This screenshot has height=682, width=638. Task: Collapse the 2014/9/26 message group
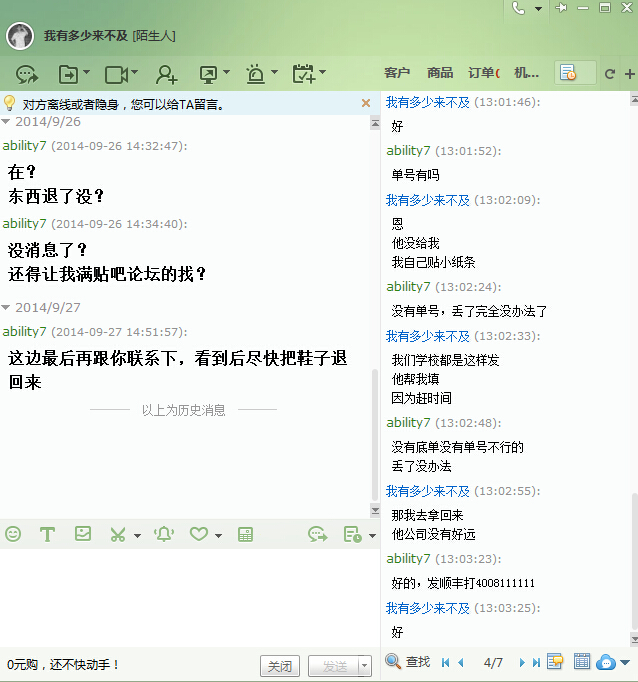pos(6,121)
